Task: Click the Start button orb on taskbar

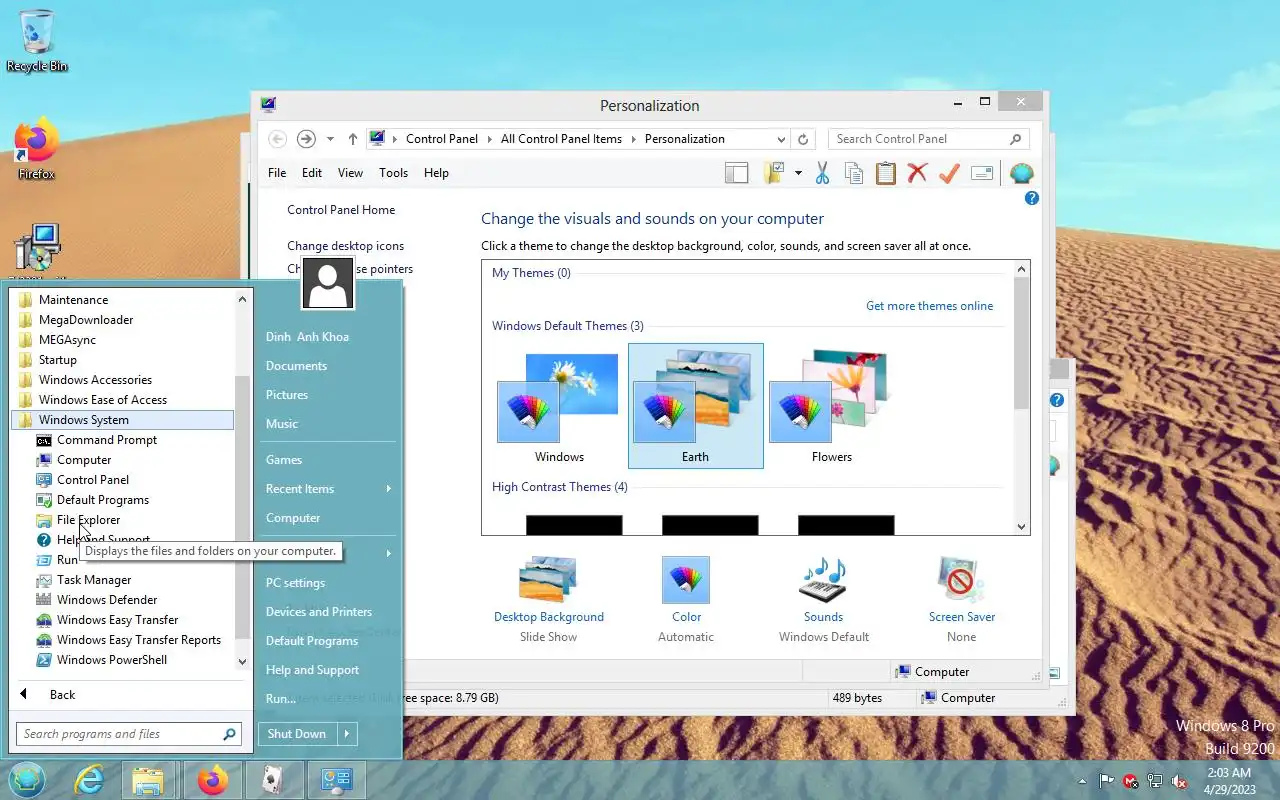Action: pyautogui.click(x=27, y=780)
